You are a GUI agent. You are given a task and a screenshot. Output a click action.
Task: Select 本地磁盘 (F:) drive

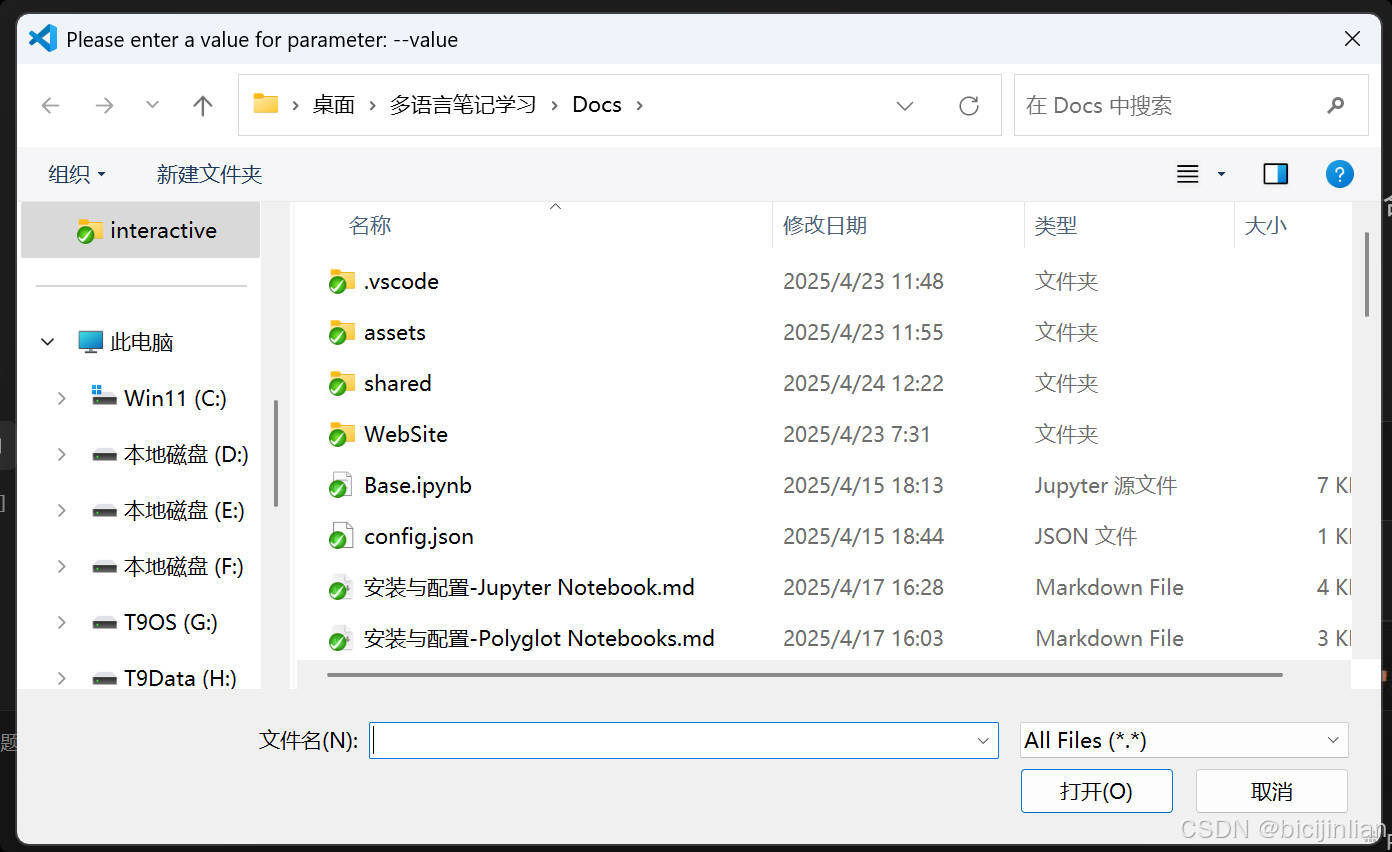[x=168, y=566]
